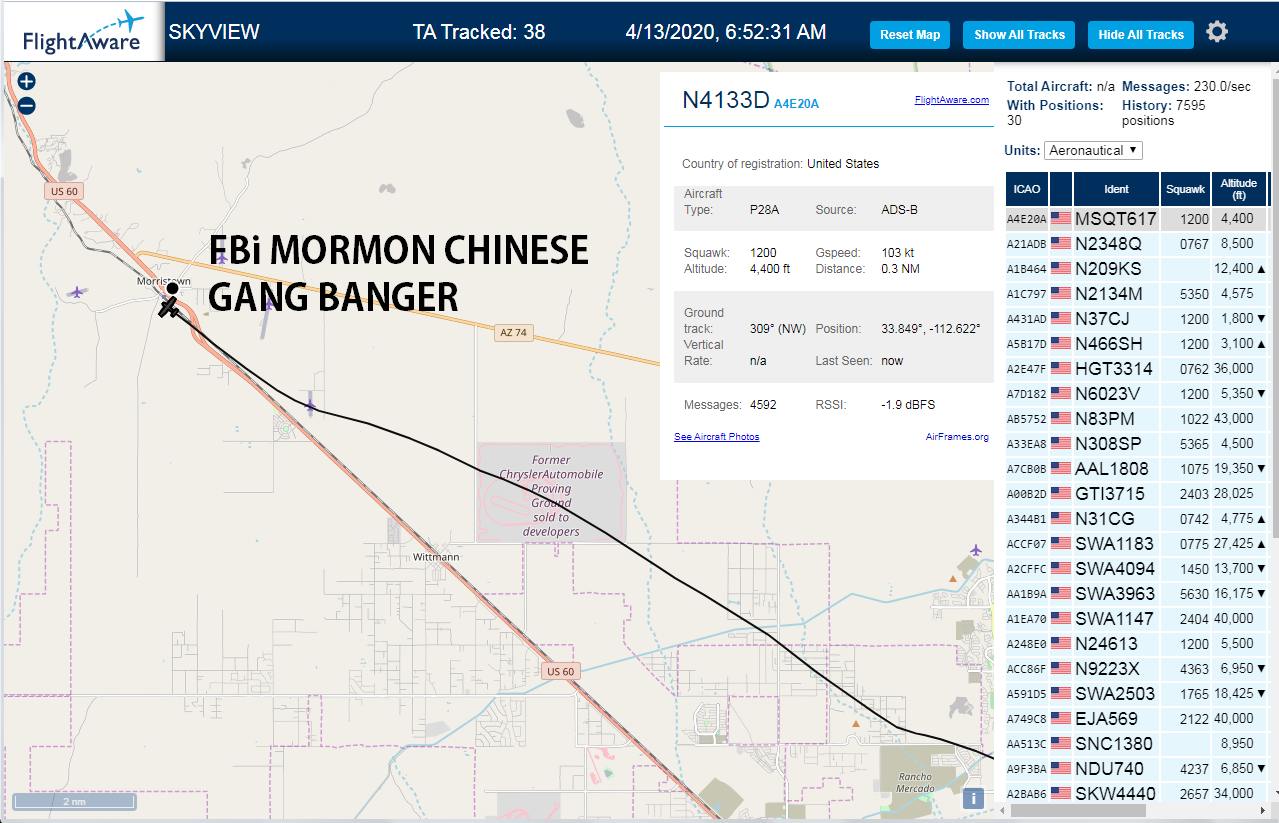Zoom out with the minus button
Image resolution: width=1279 pixels, height=823 pixels.
point(27,106)
